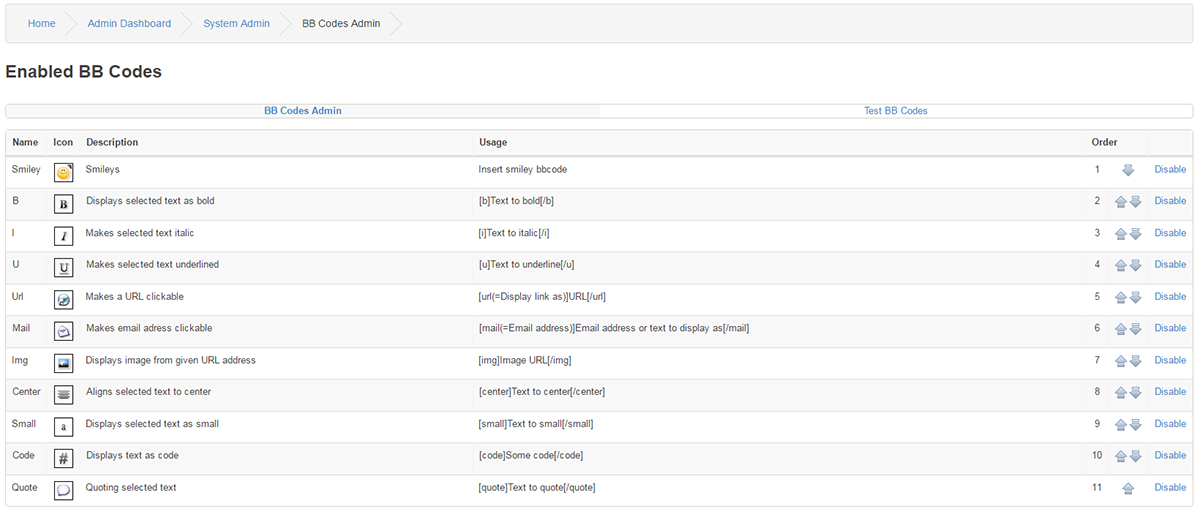Click '[img]Image URL[/img]' usage cell
The image size is (1200, 517).
[x=525, y=360]
